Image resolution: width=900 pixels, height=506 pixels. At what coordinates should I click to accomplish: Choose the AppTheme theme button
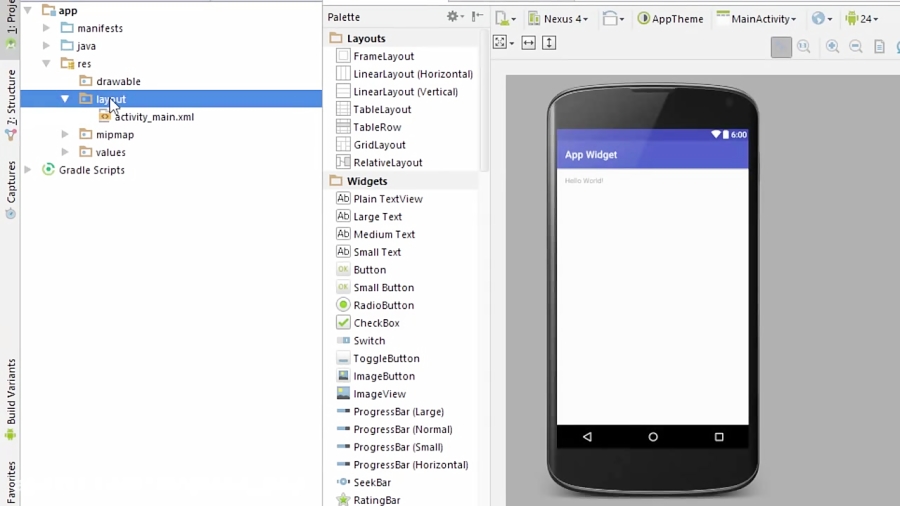pyautogui.click(x=670, y=18)
